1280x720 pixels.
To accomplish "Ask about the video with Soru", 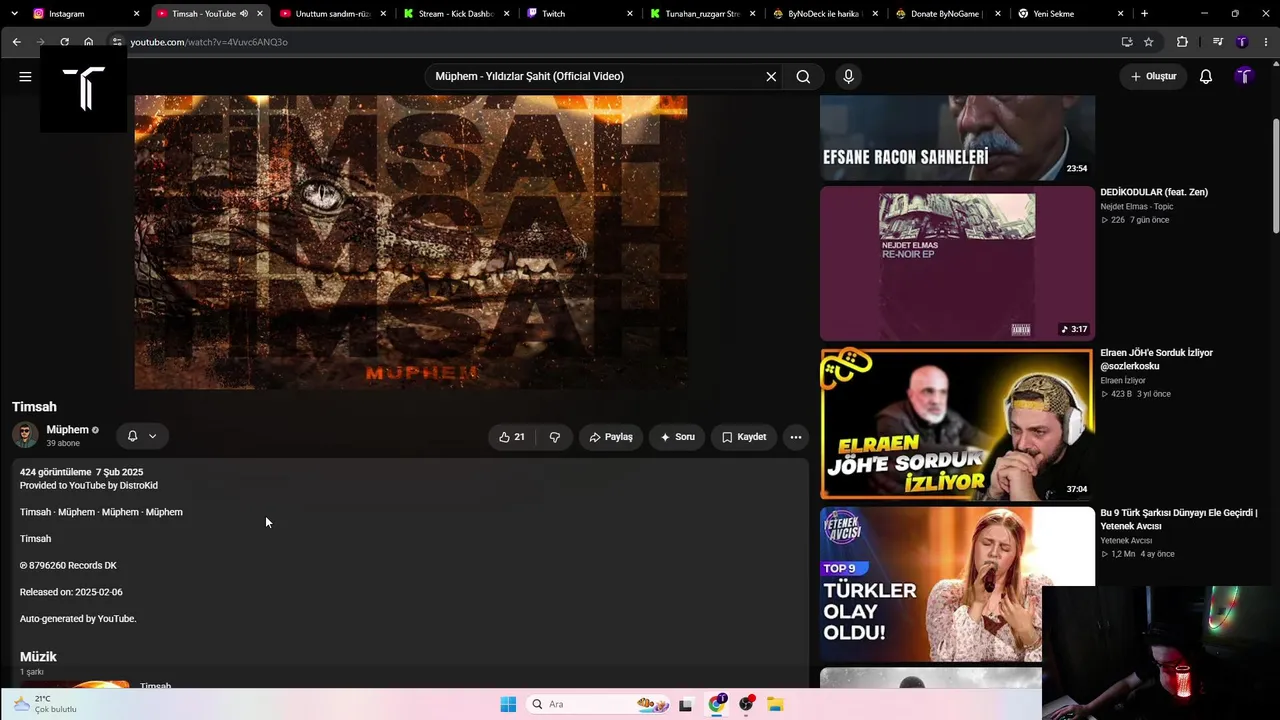I will [x=677, y=437].
